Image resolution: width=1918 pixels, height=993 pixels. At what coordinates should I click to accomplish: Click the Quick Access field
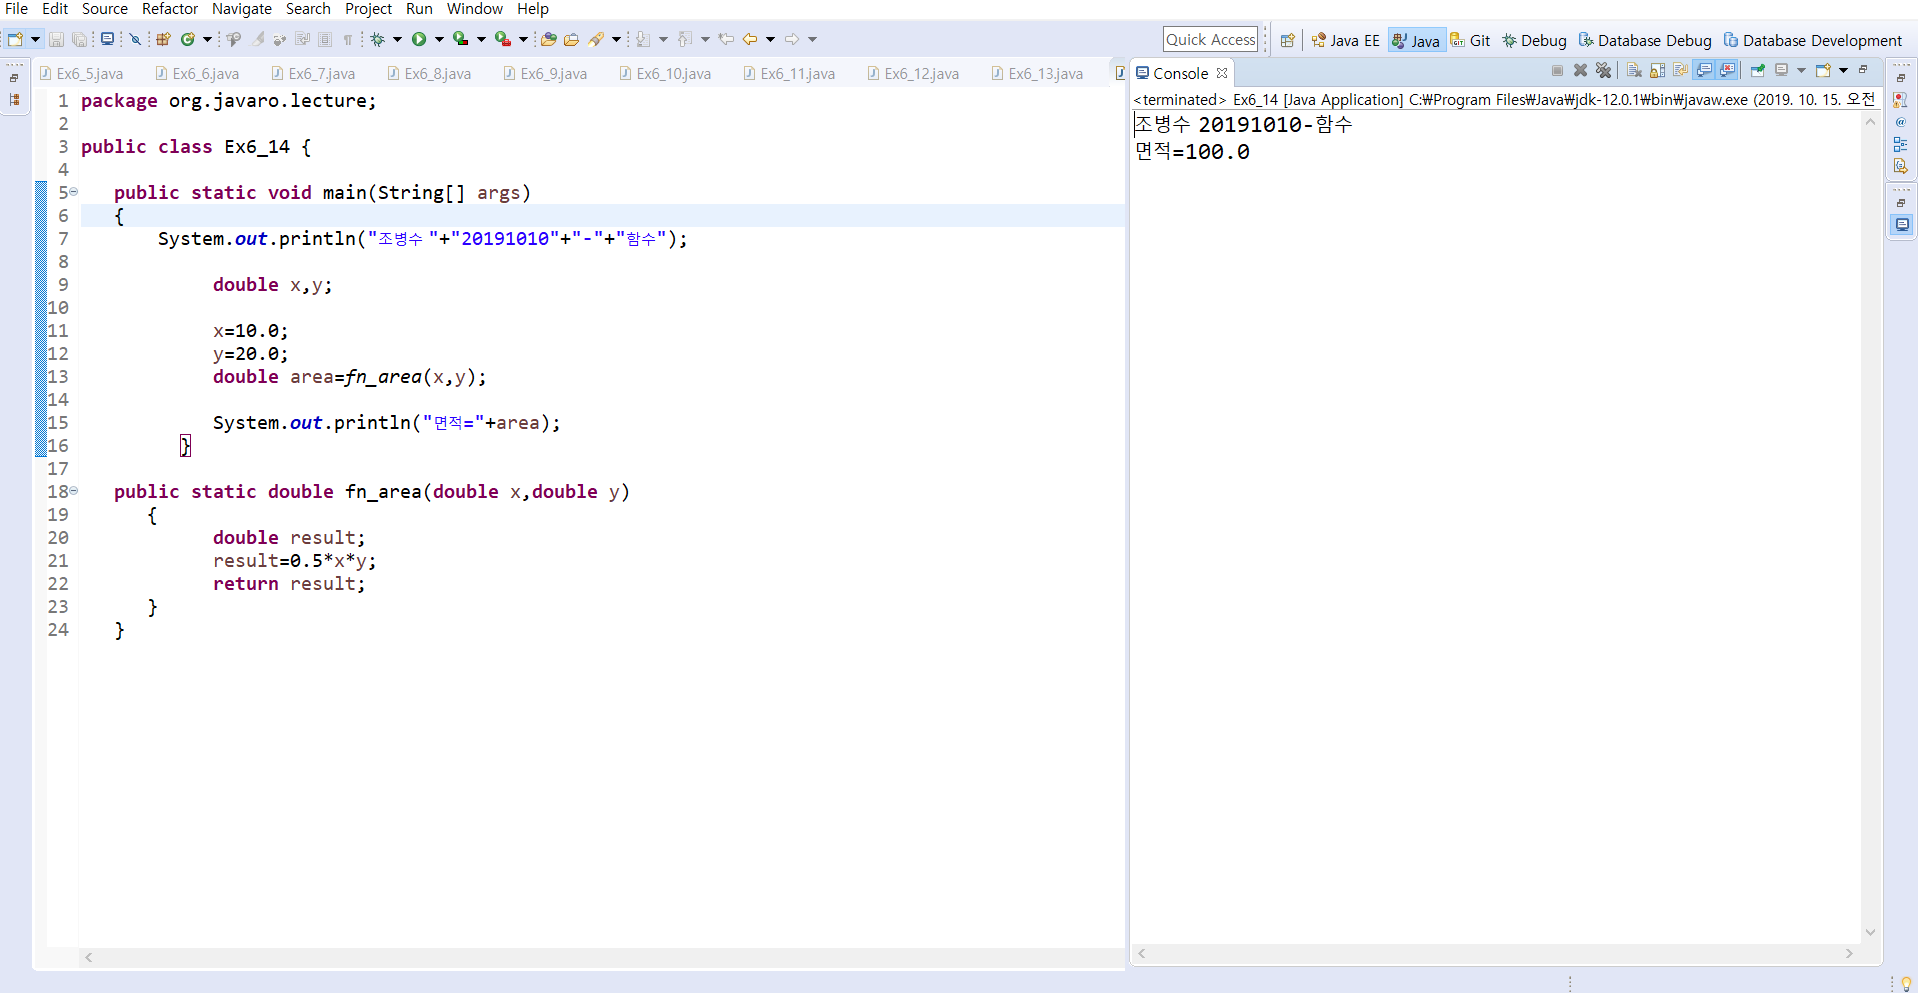tap(1210, 40)
